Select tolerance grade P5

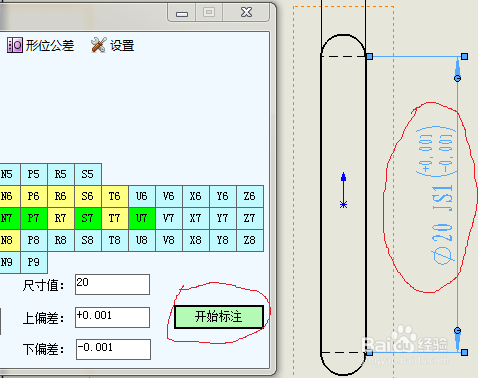(34, 174)
